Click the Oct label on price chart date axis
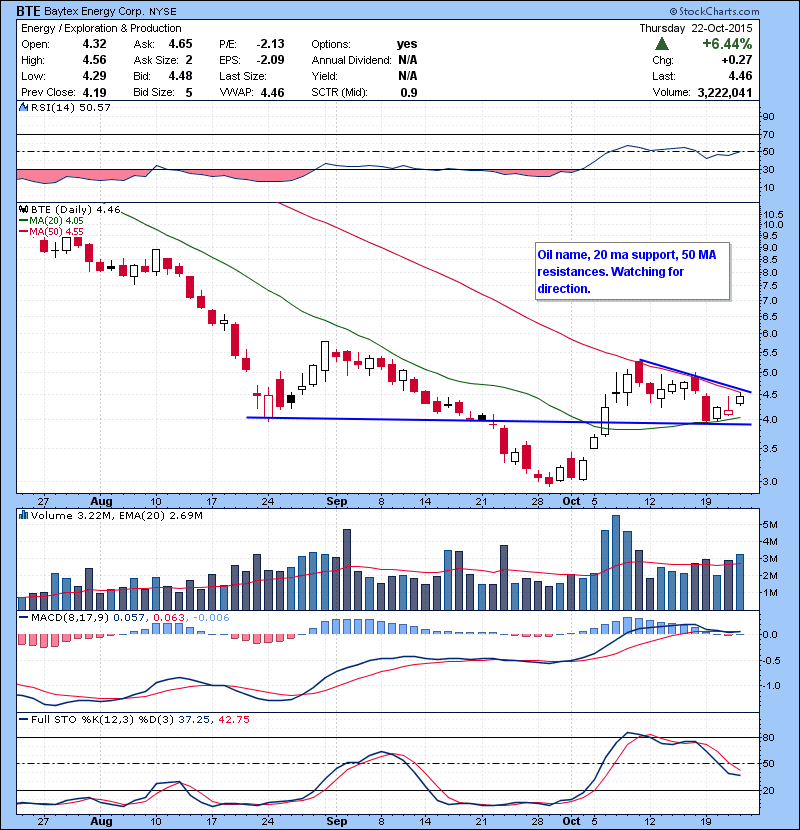The image size is (800, 830). [571, 501]
